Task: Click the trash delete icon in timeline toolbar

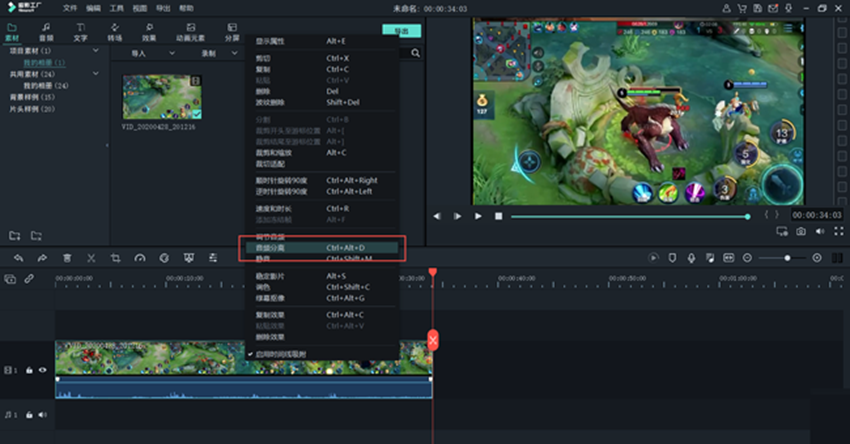Action: click(67, 258)
